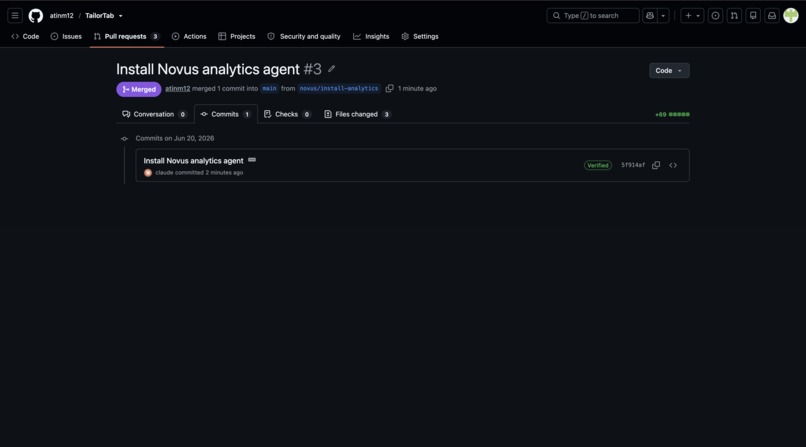Open the Security and quality tab
This screenshot has height=447, width=806.
(304, 36)
